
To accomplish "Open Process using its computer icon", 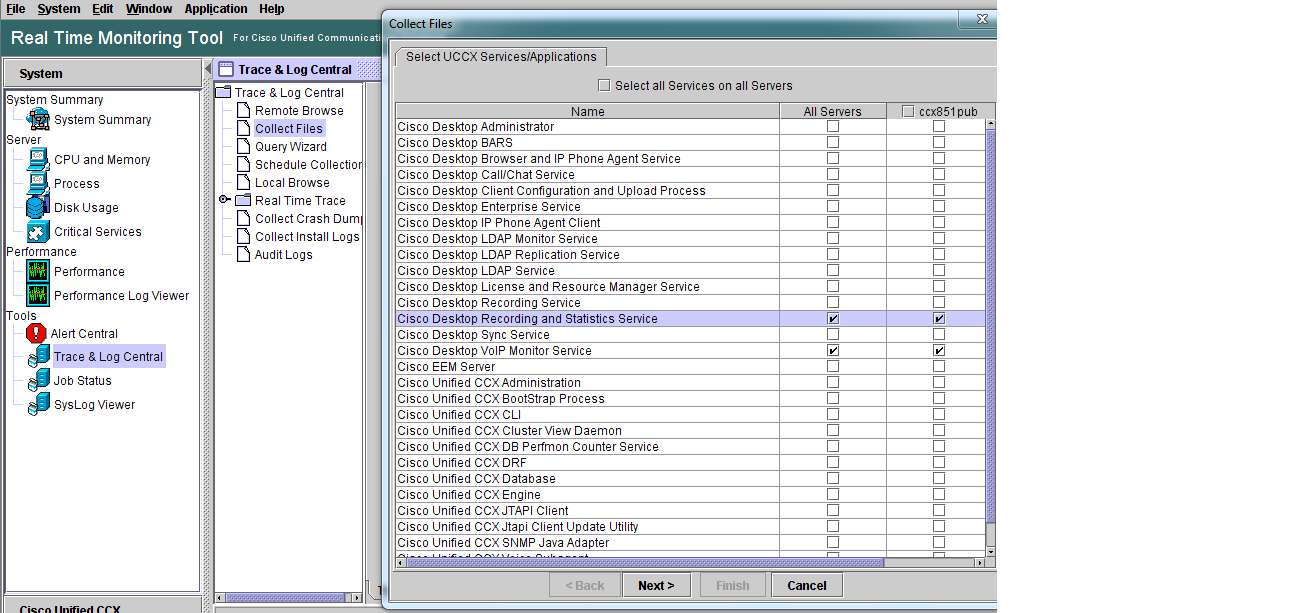I will 39,184.
